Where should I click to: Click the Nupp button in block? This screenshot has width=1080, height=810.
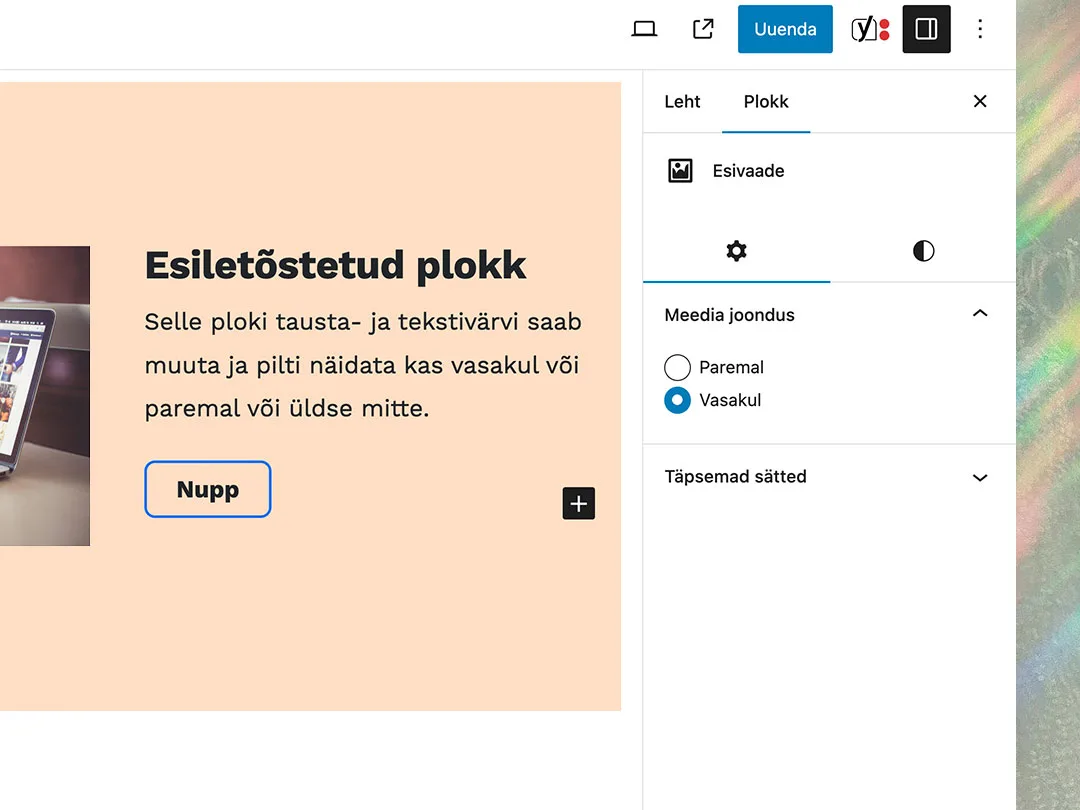click(207, 489)
